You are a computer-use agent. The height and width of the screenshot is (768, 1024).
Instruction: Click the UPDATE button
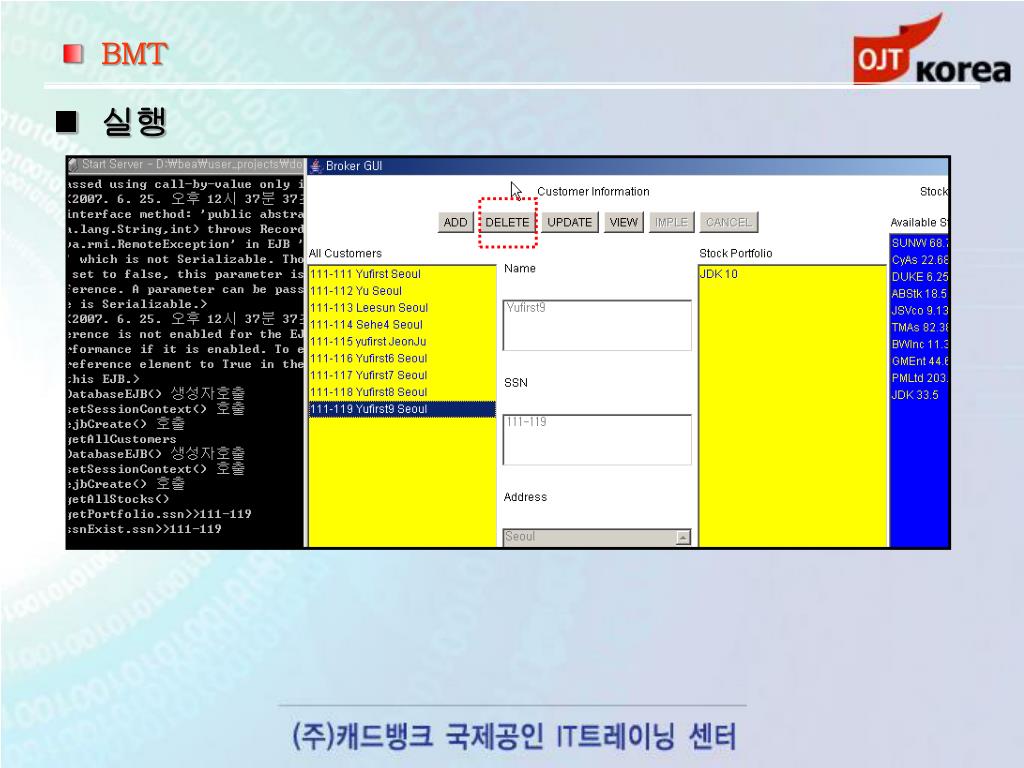569,222
